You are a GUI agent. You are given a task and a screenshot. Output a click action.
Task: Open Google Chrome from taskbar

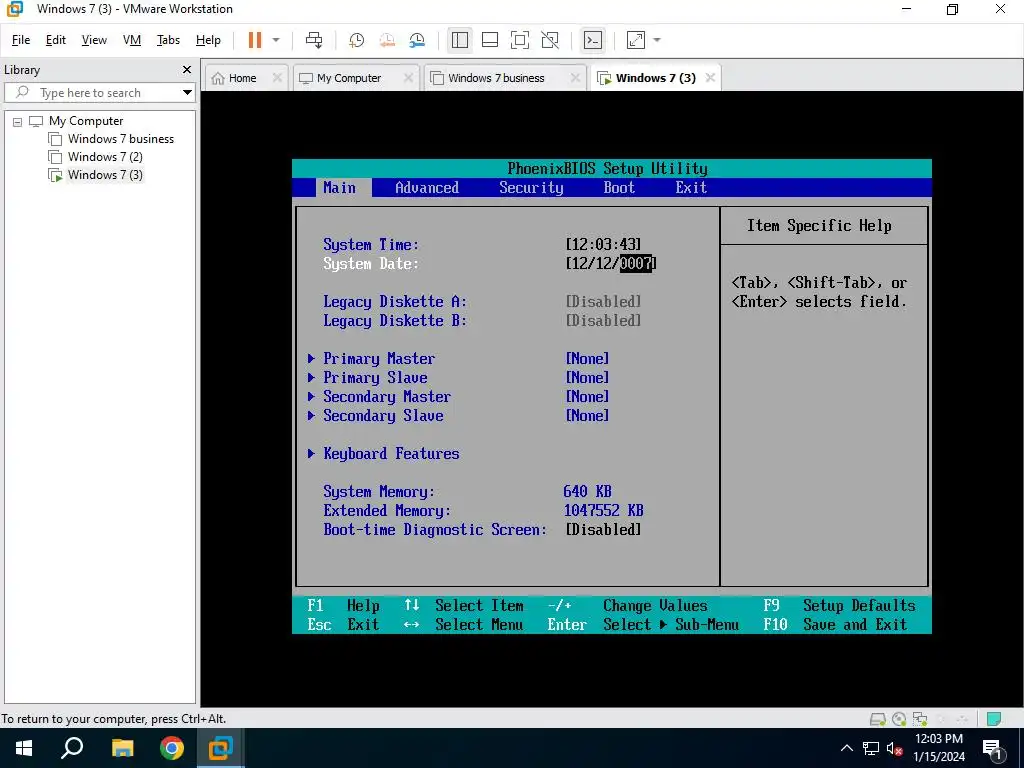(172, 748)
